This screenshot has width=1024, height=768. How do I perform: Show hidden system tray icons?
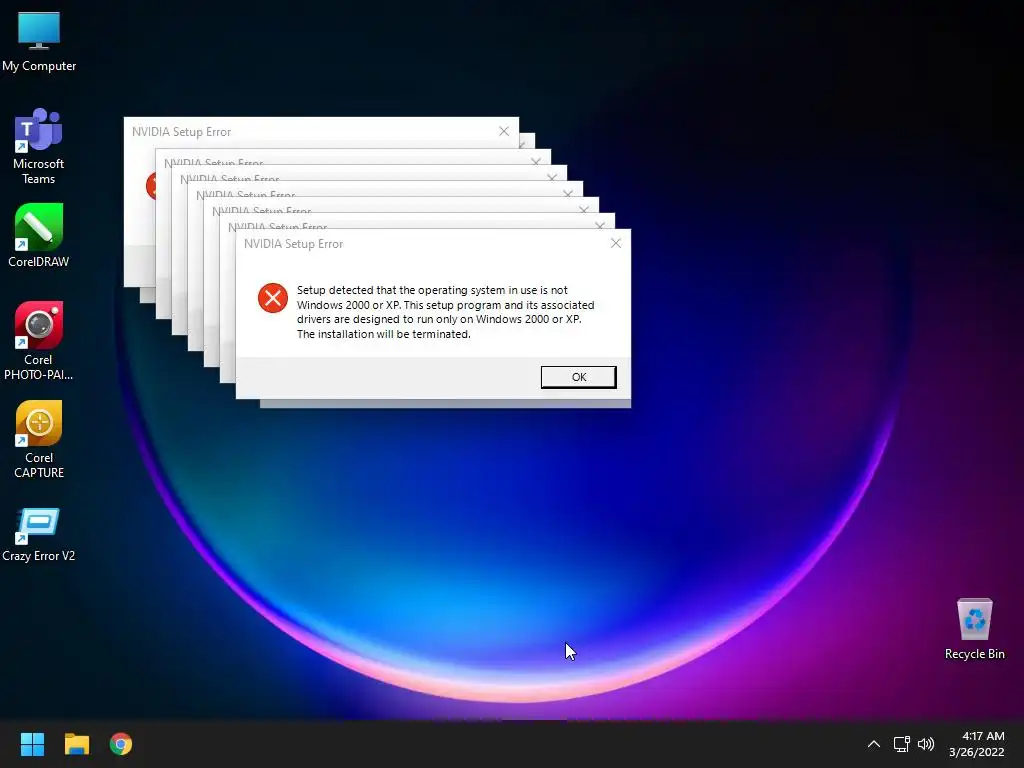click(x=873, y=744)
